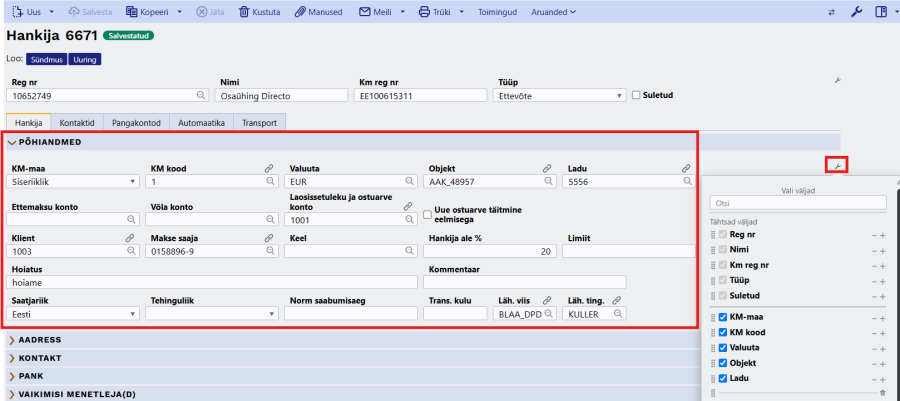This screenshot has width=900, height=401.
Task: Switch to the Pangakontod tab
Action: coord(137,123)
